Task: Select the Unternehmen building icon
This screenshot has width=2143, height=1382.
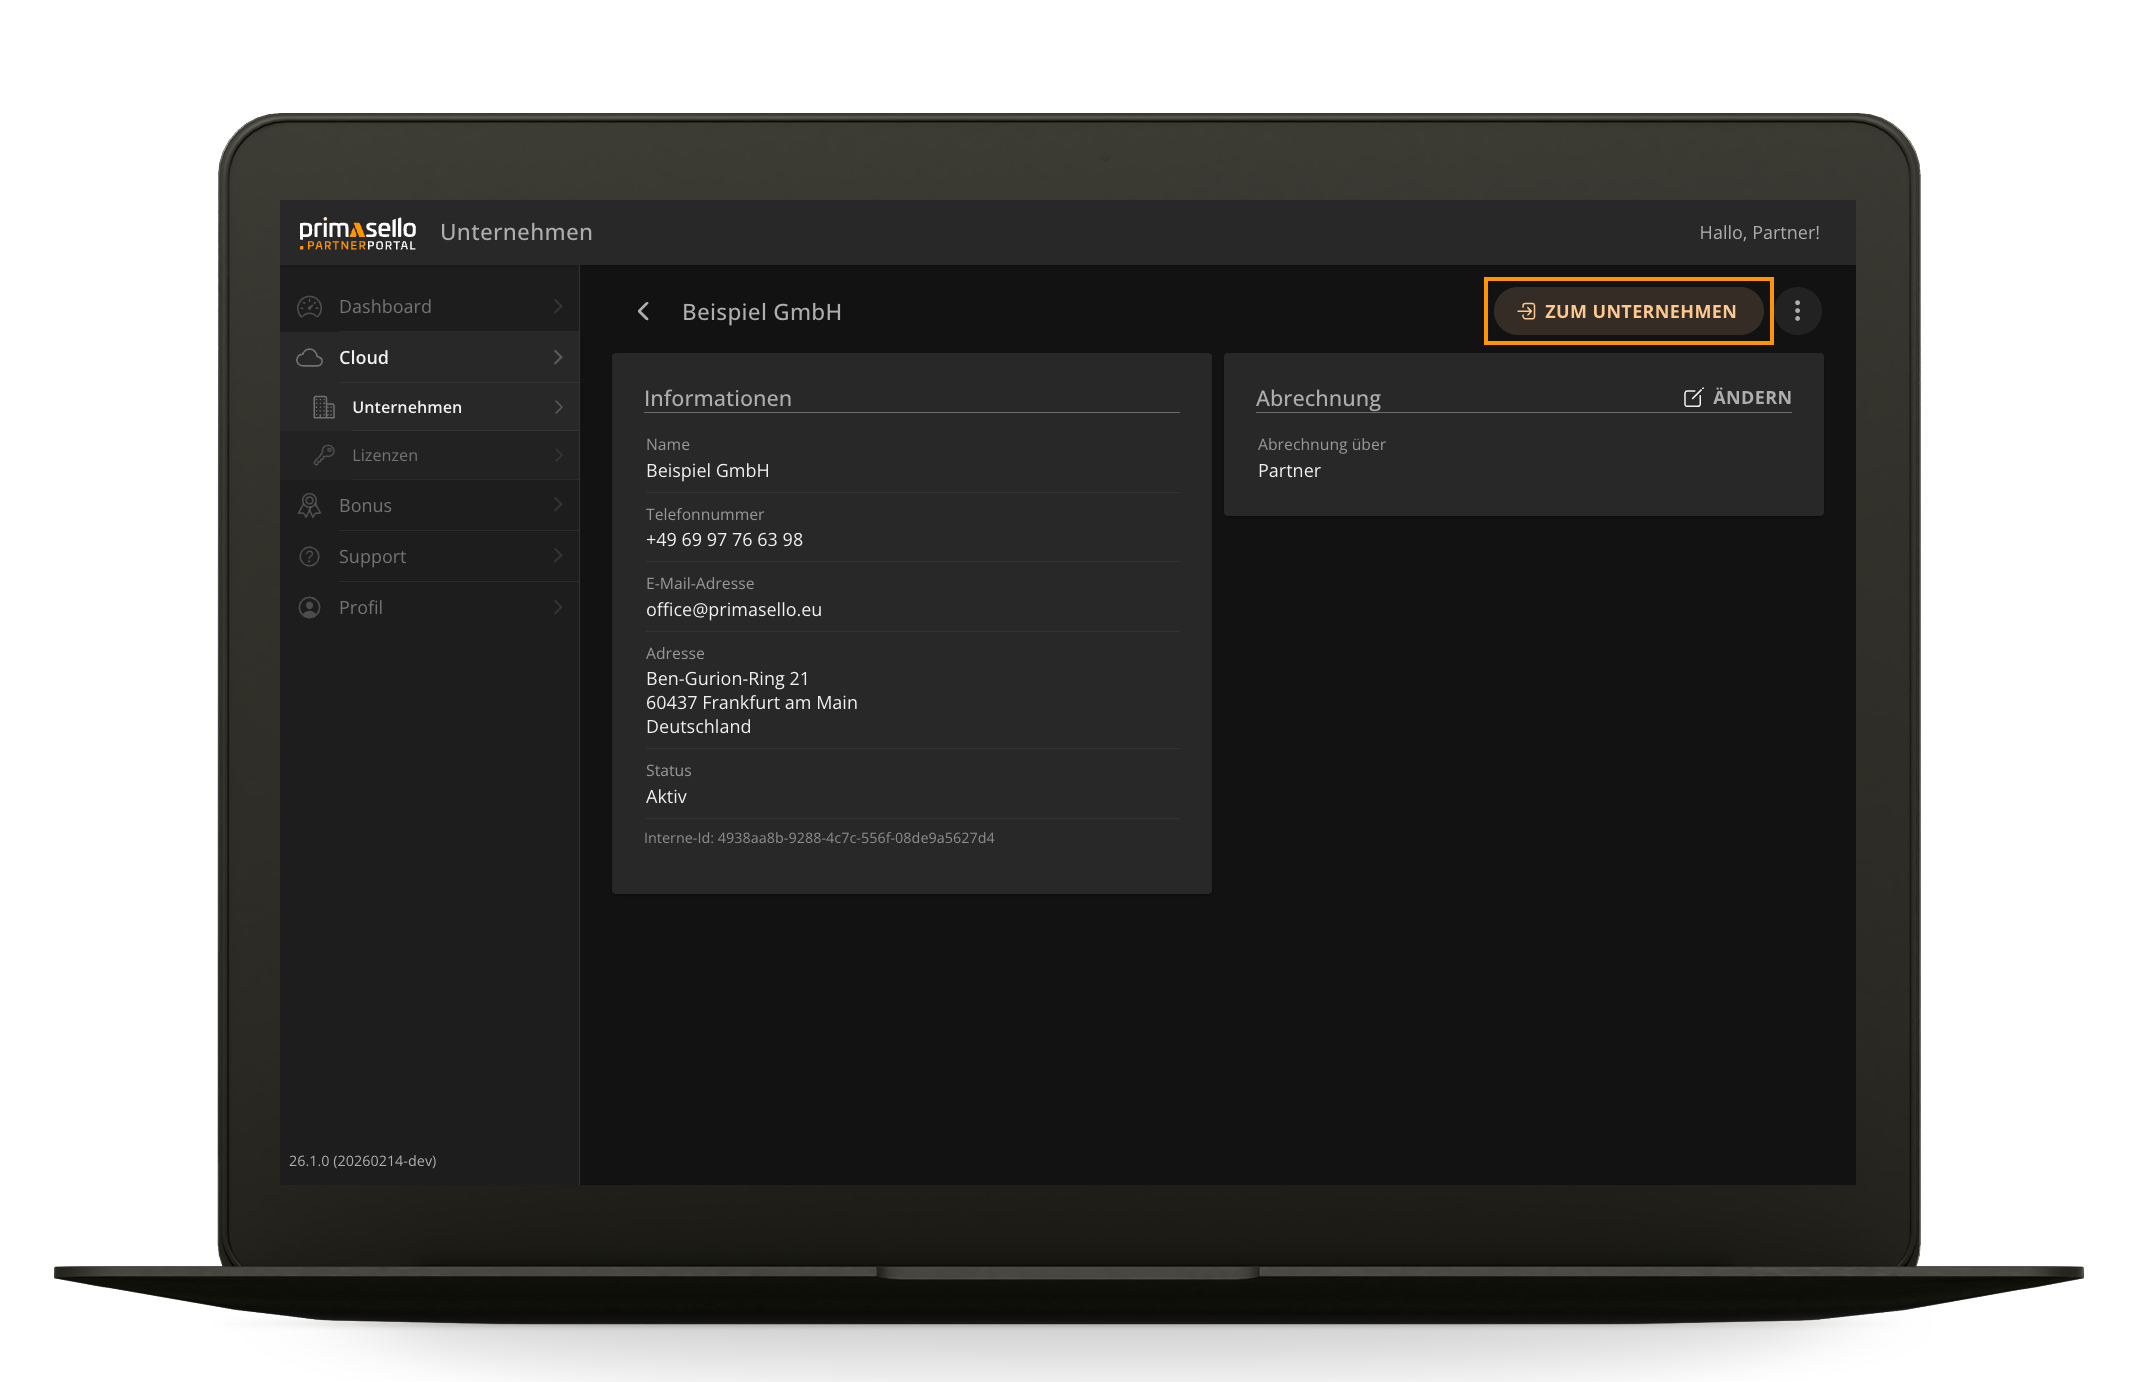Action: [x=323, y=407]
